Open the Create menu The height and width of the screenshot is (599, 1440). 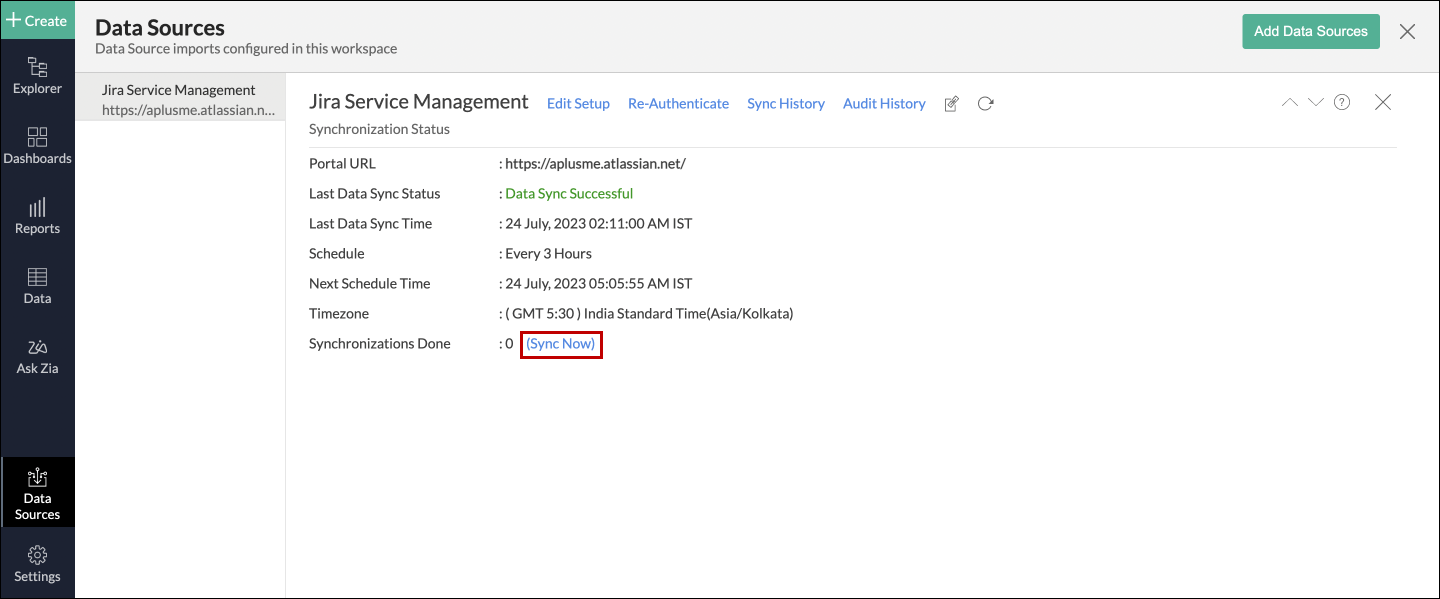point(37,19)
